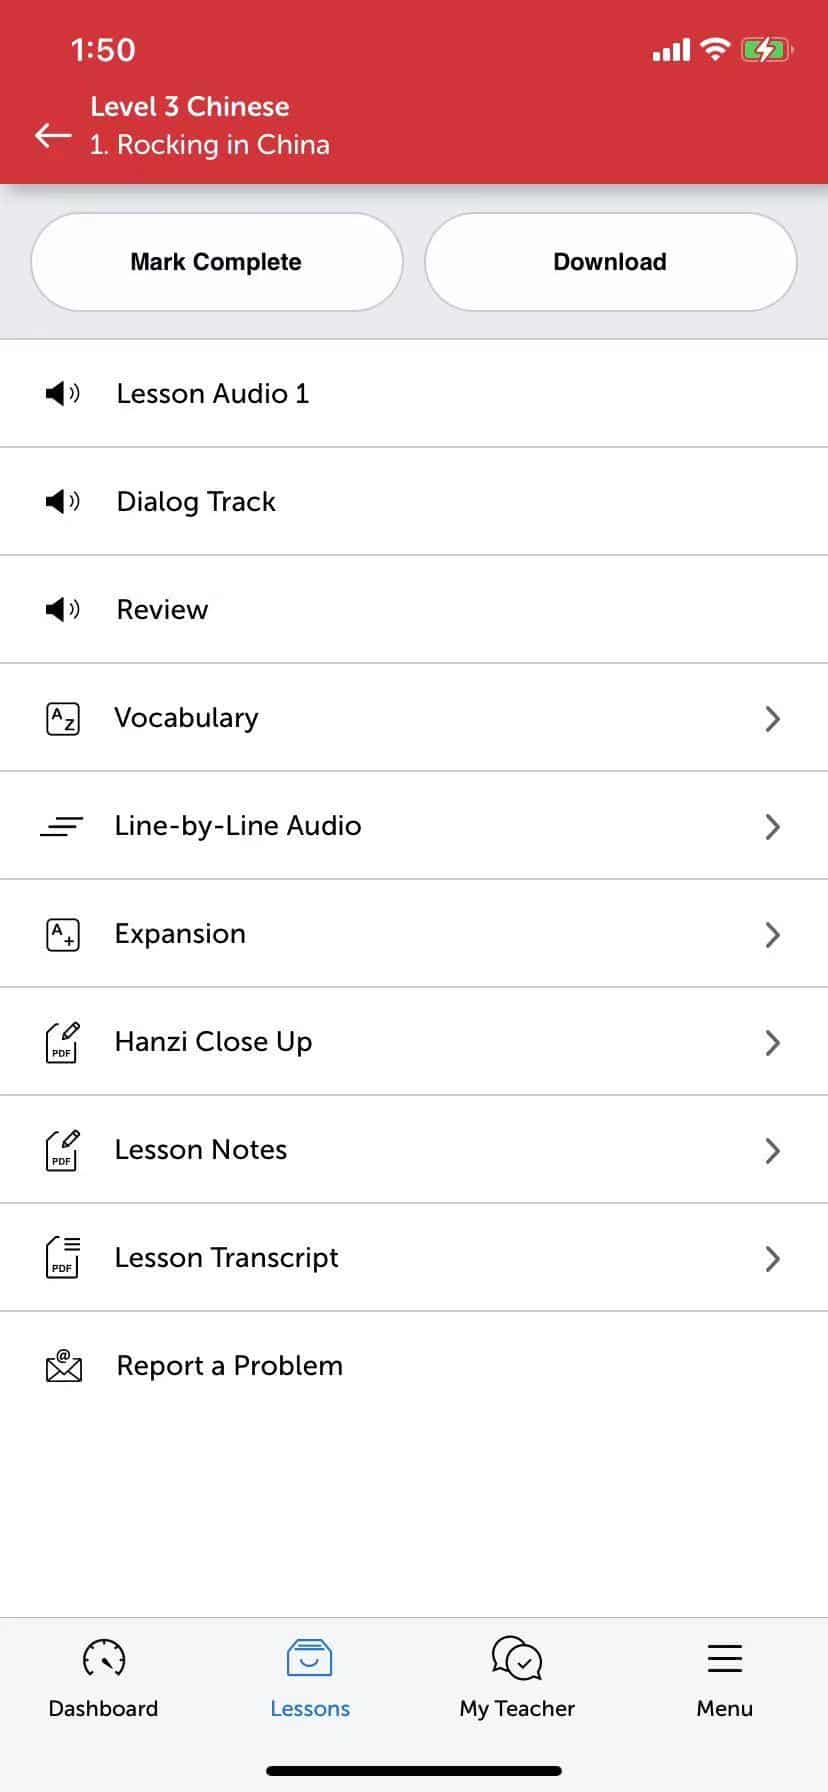Tap the Line-by-Line Audio lines icon
Screen dimensions: 828x1792
pyautogui.click(x=62, y=826)
